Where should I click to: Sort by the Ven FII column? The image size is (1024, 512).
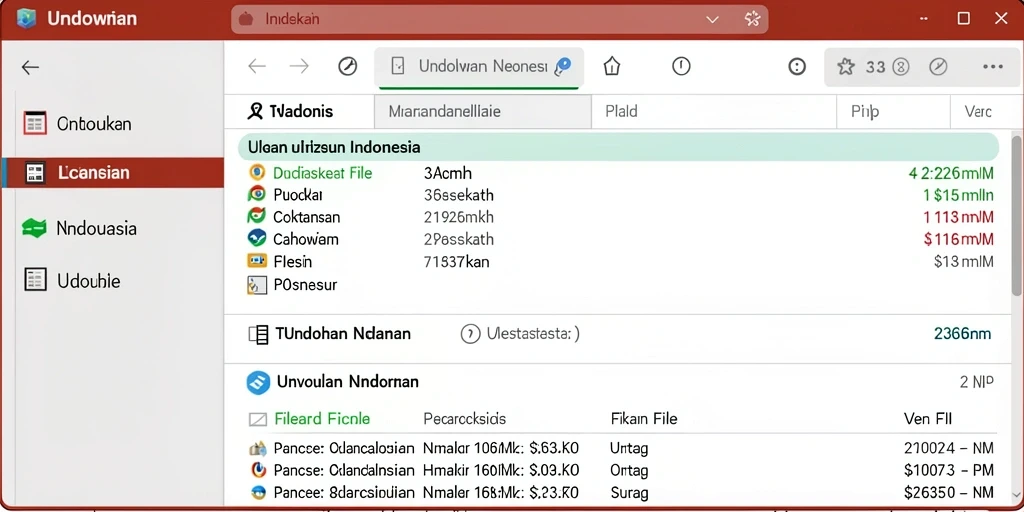click(927, 419)
